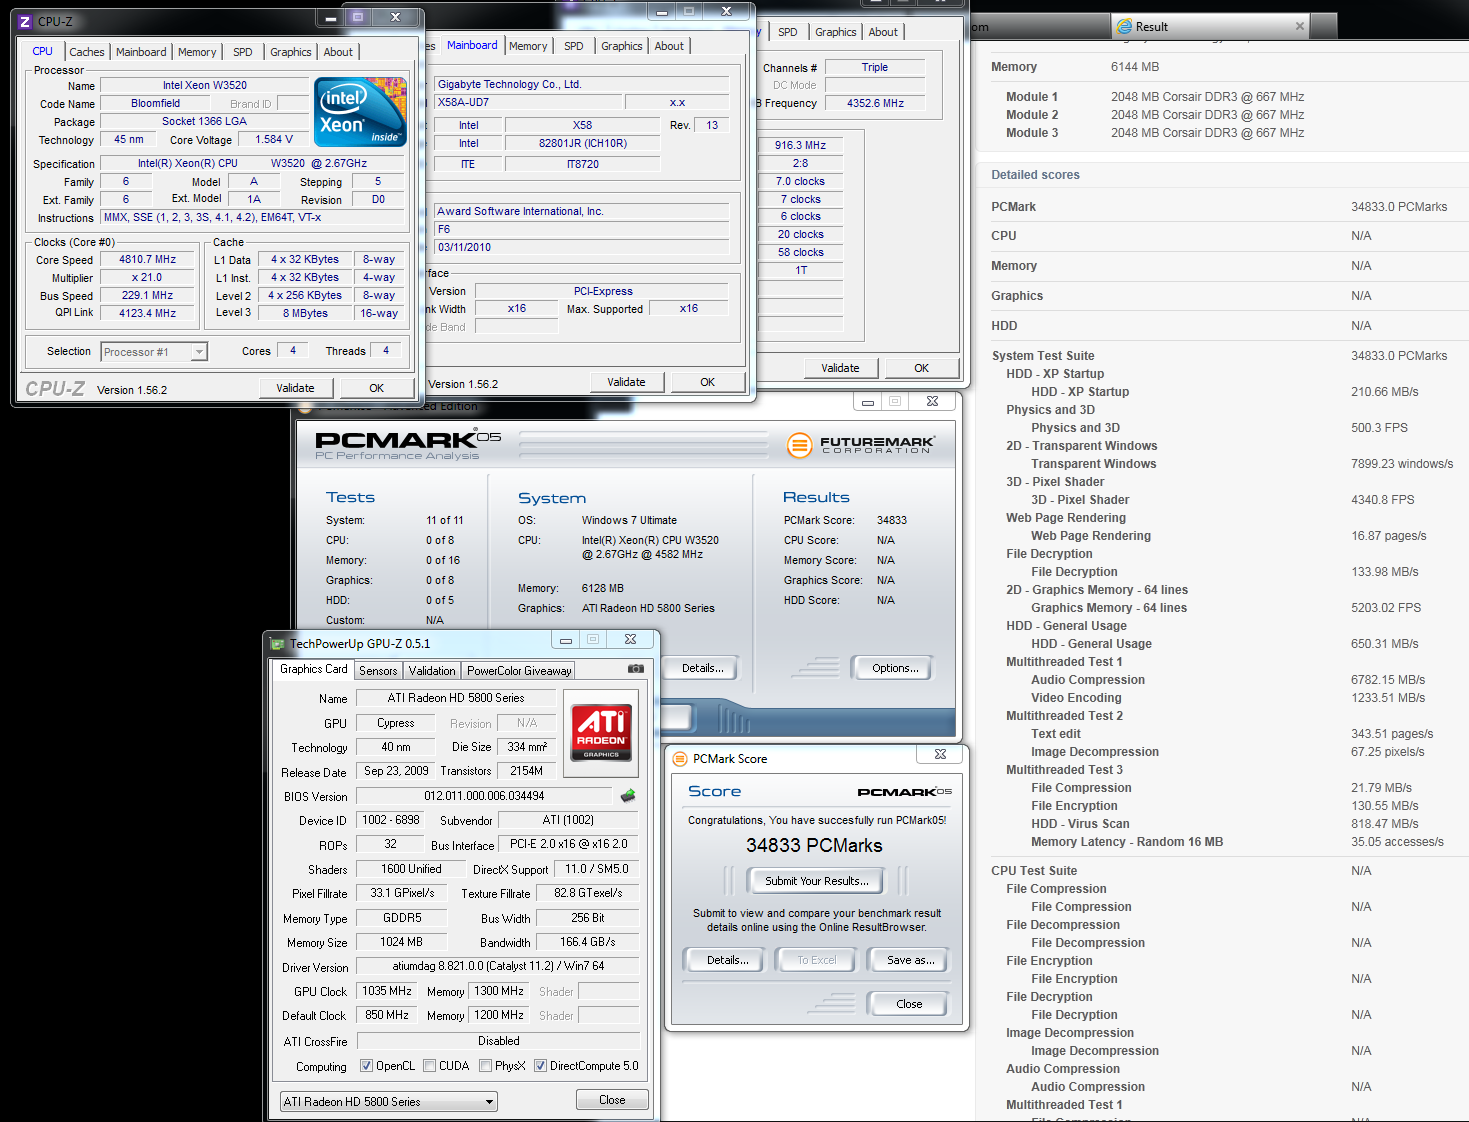Click OK in the Memory CPU-Z window

pos(921,368)
